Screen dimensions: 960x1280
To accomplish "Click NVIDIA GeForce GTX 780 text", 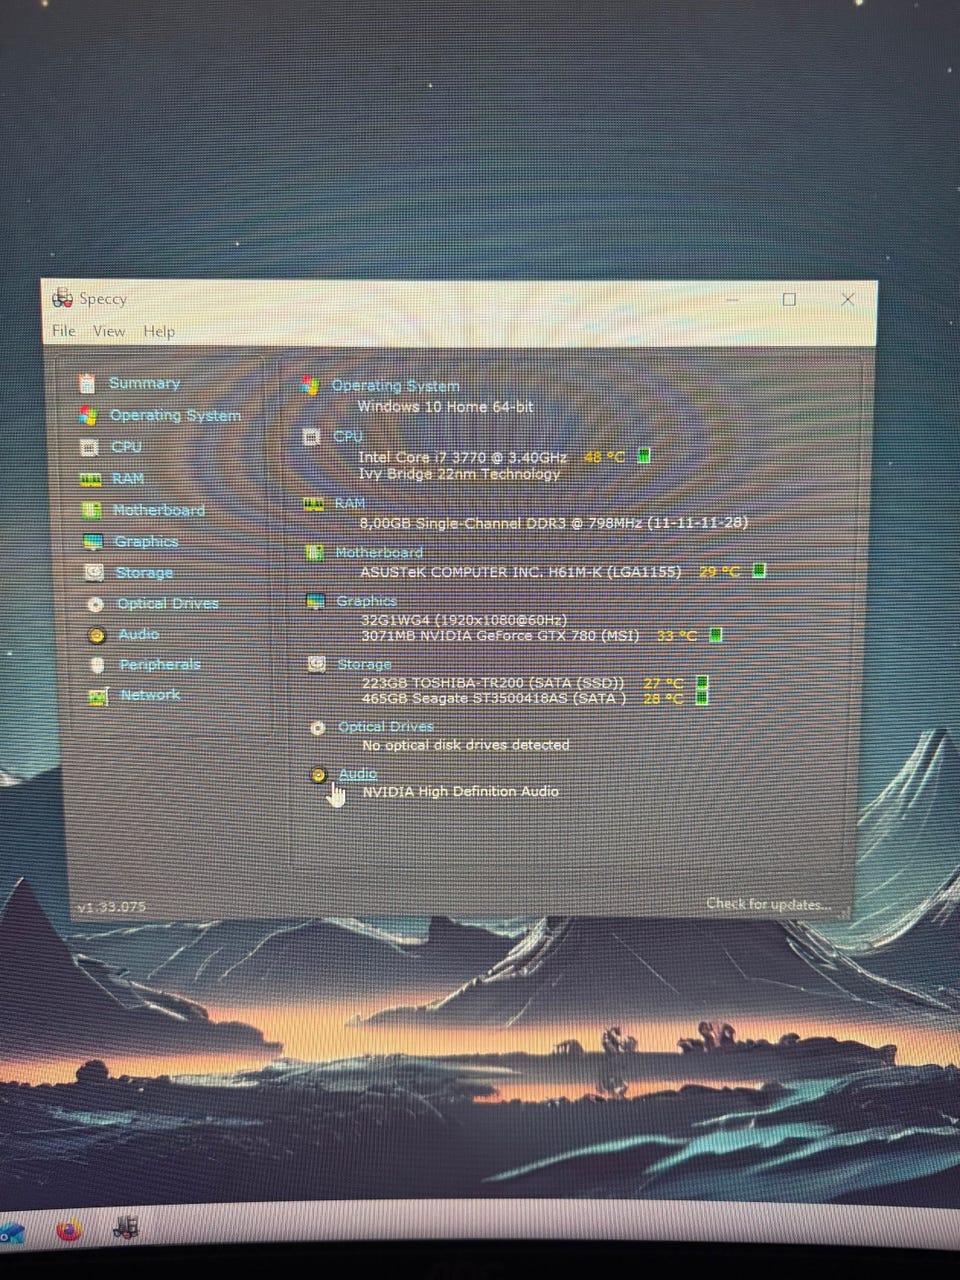I will [x=500, y=635].
